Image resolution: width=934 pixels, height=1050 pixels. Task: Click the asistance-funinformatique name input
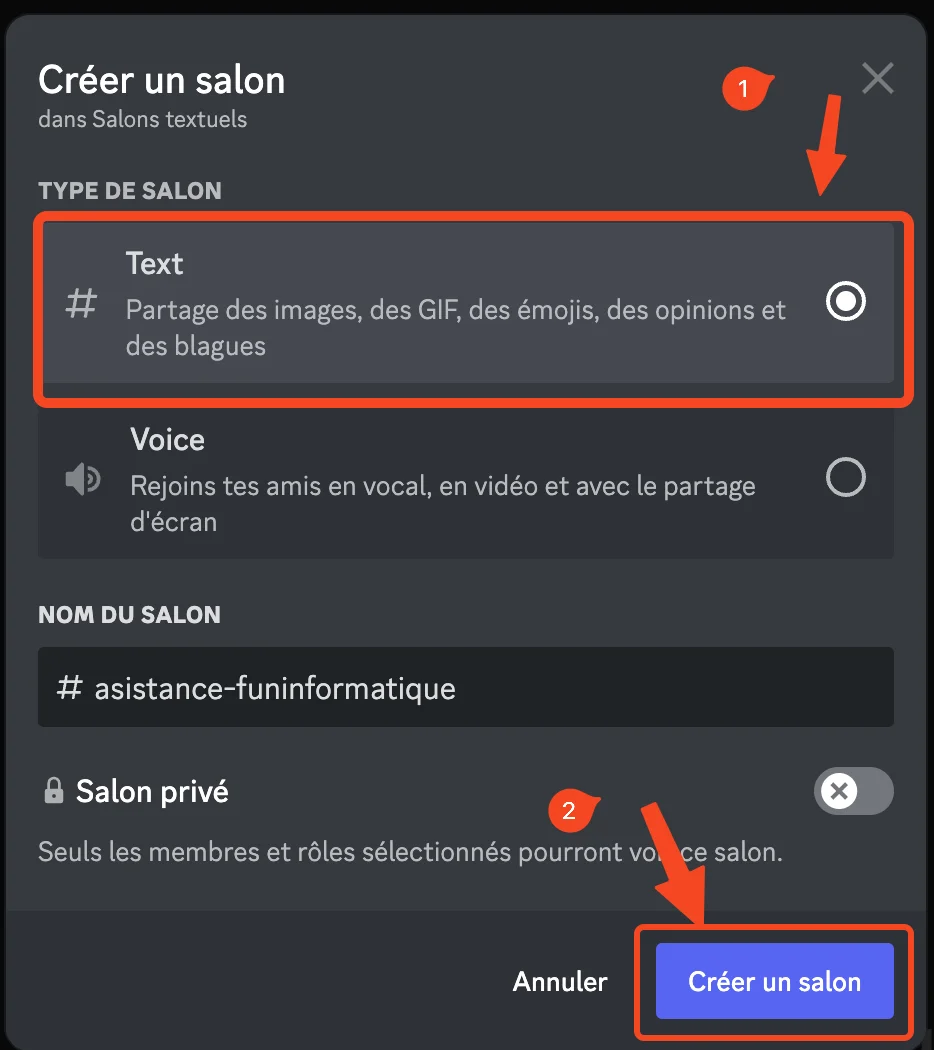tap(466, 687)
